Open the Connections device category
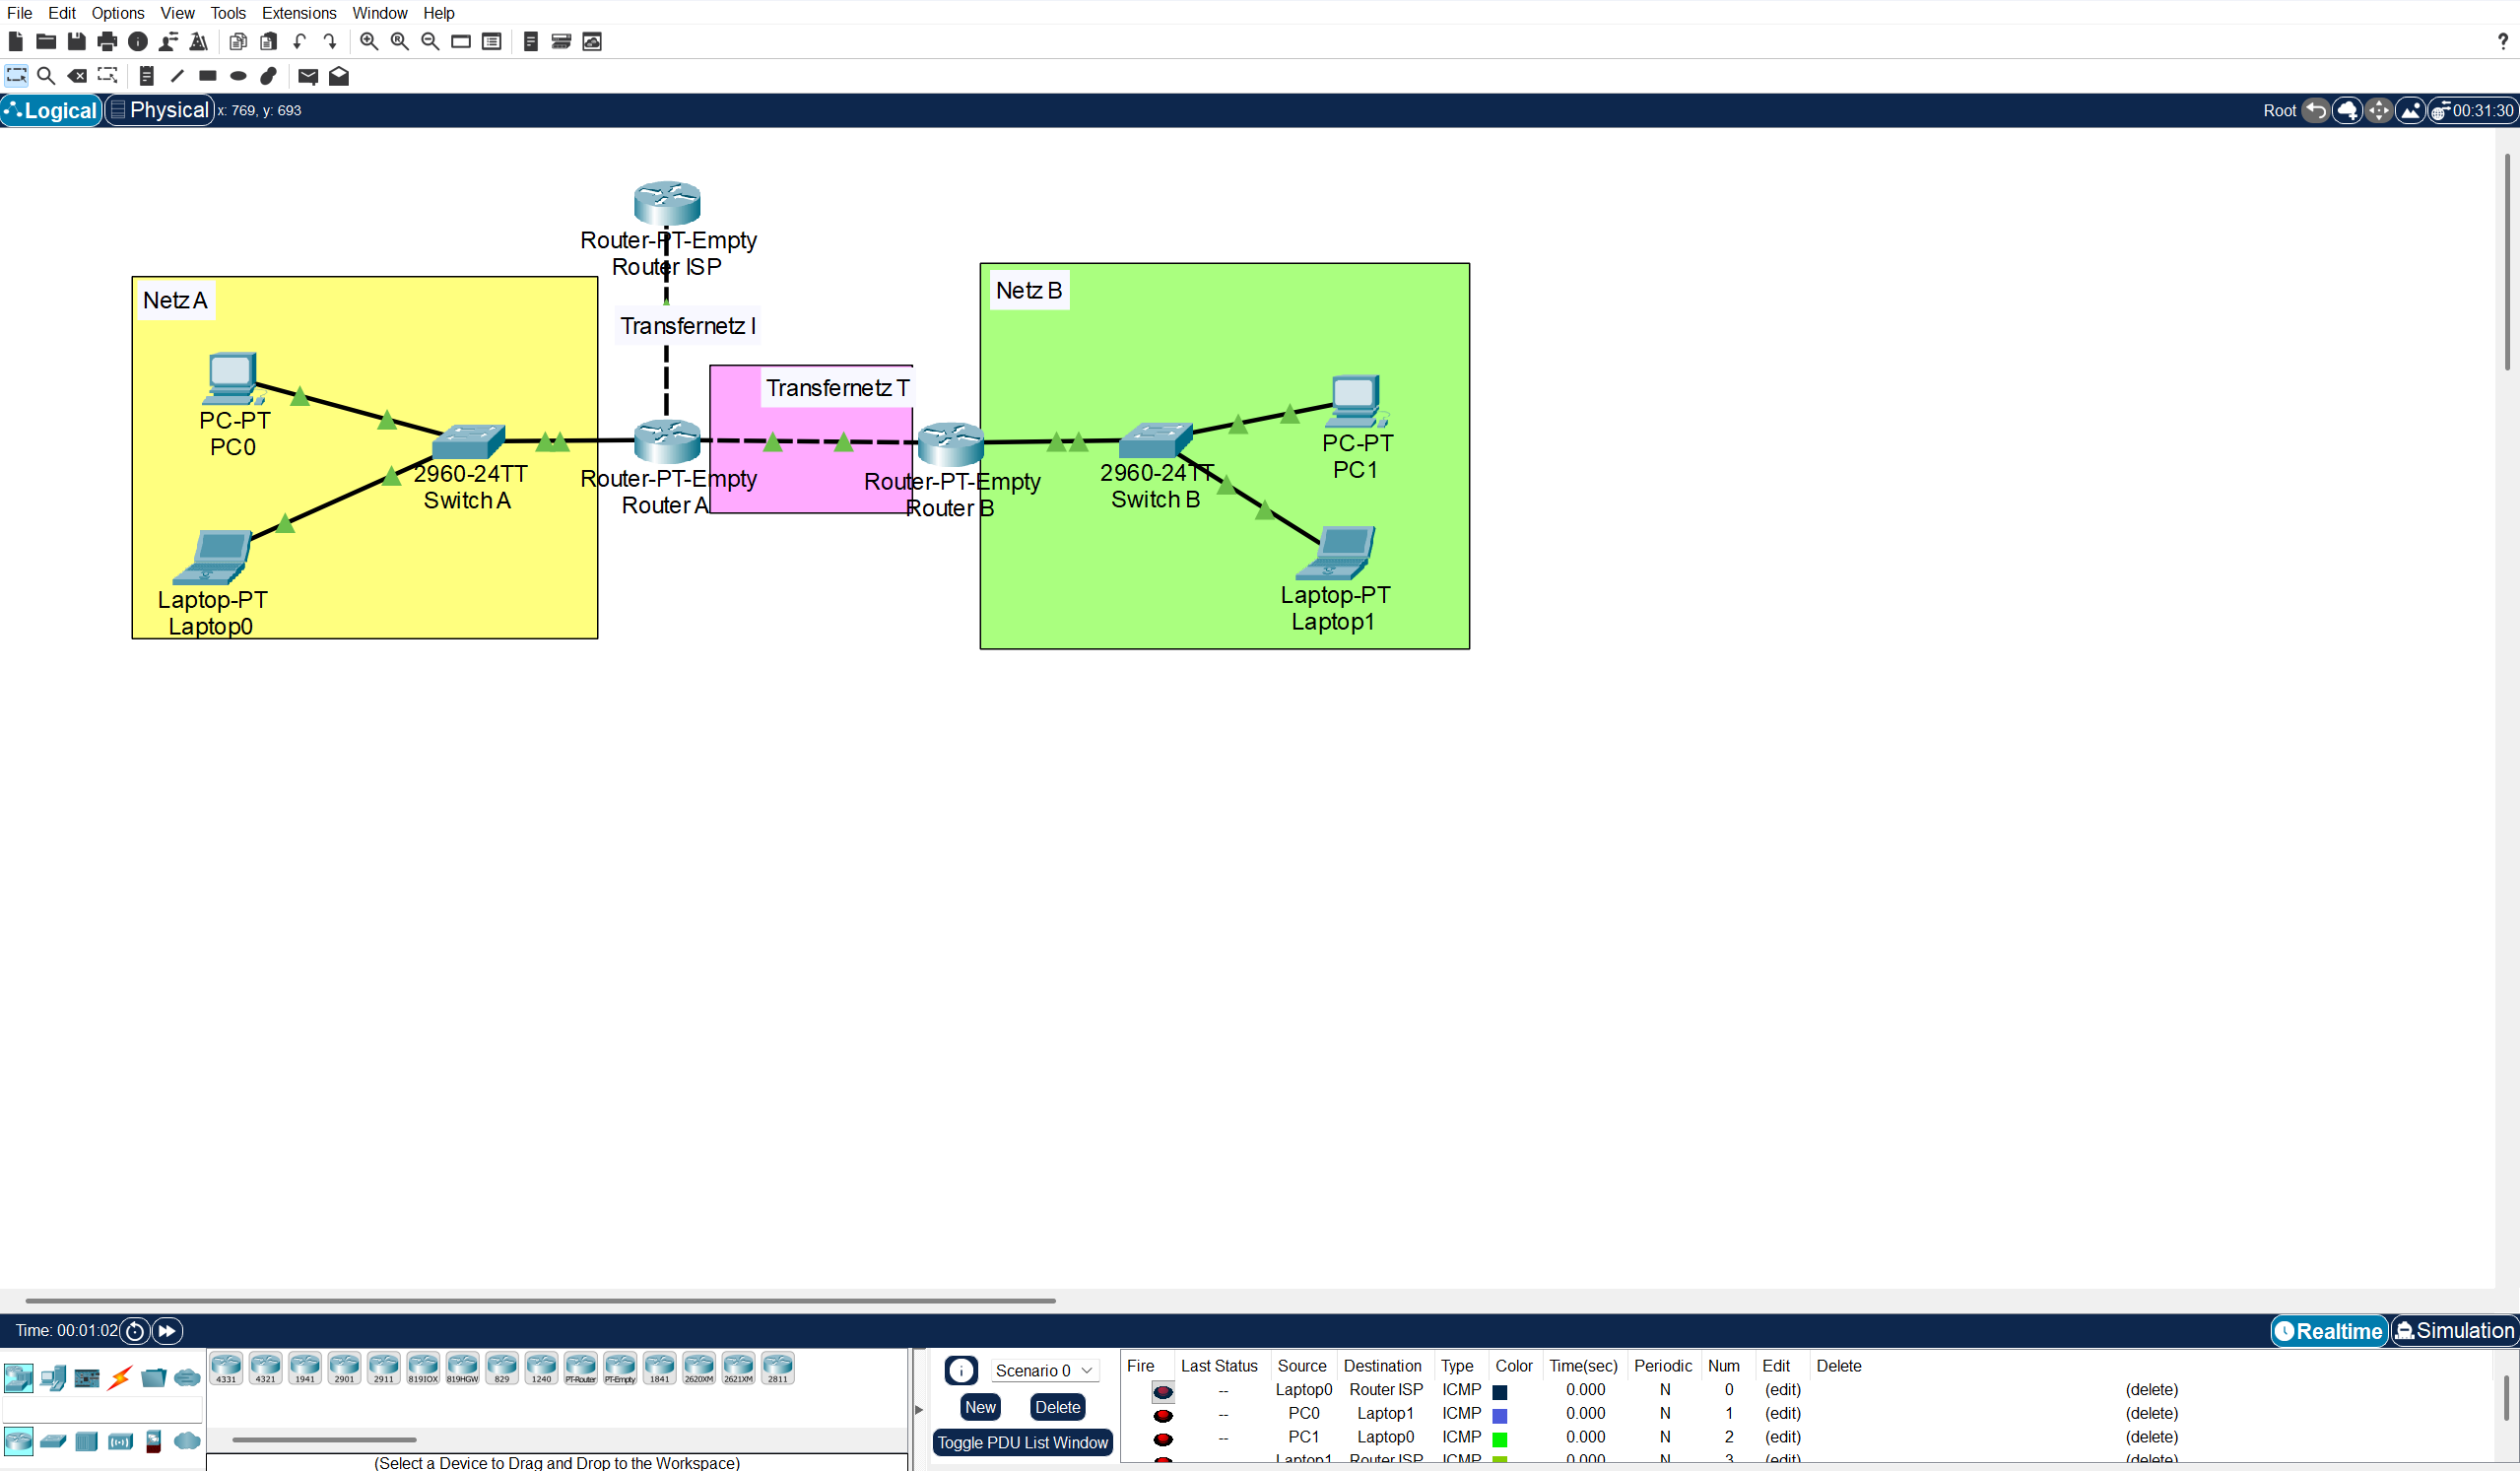The image size is (2520, 1471). click(120, 1378)
